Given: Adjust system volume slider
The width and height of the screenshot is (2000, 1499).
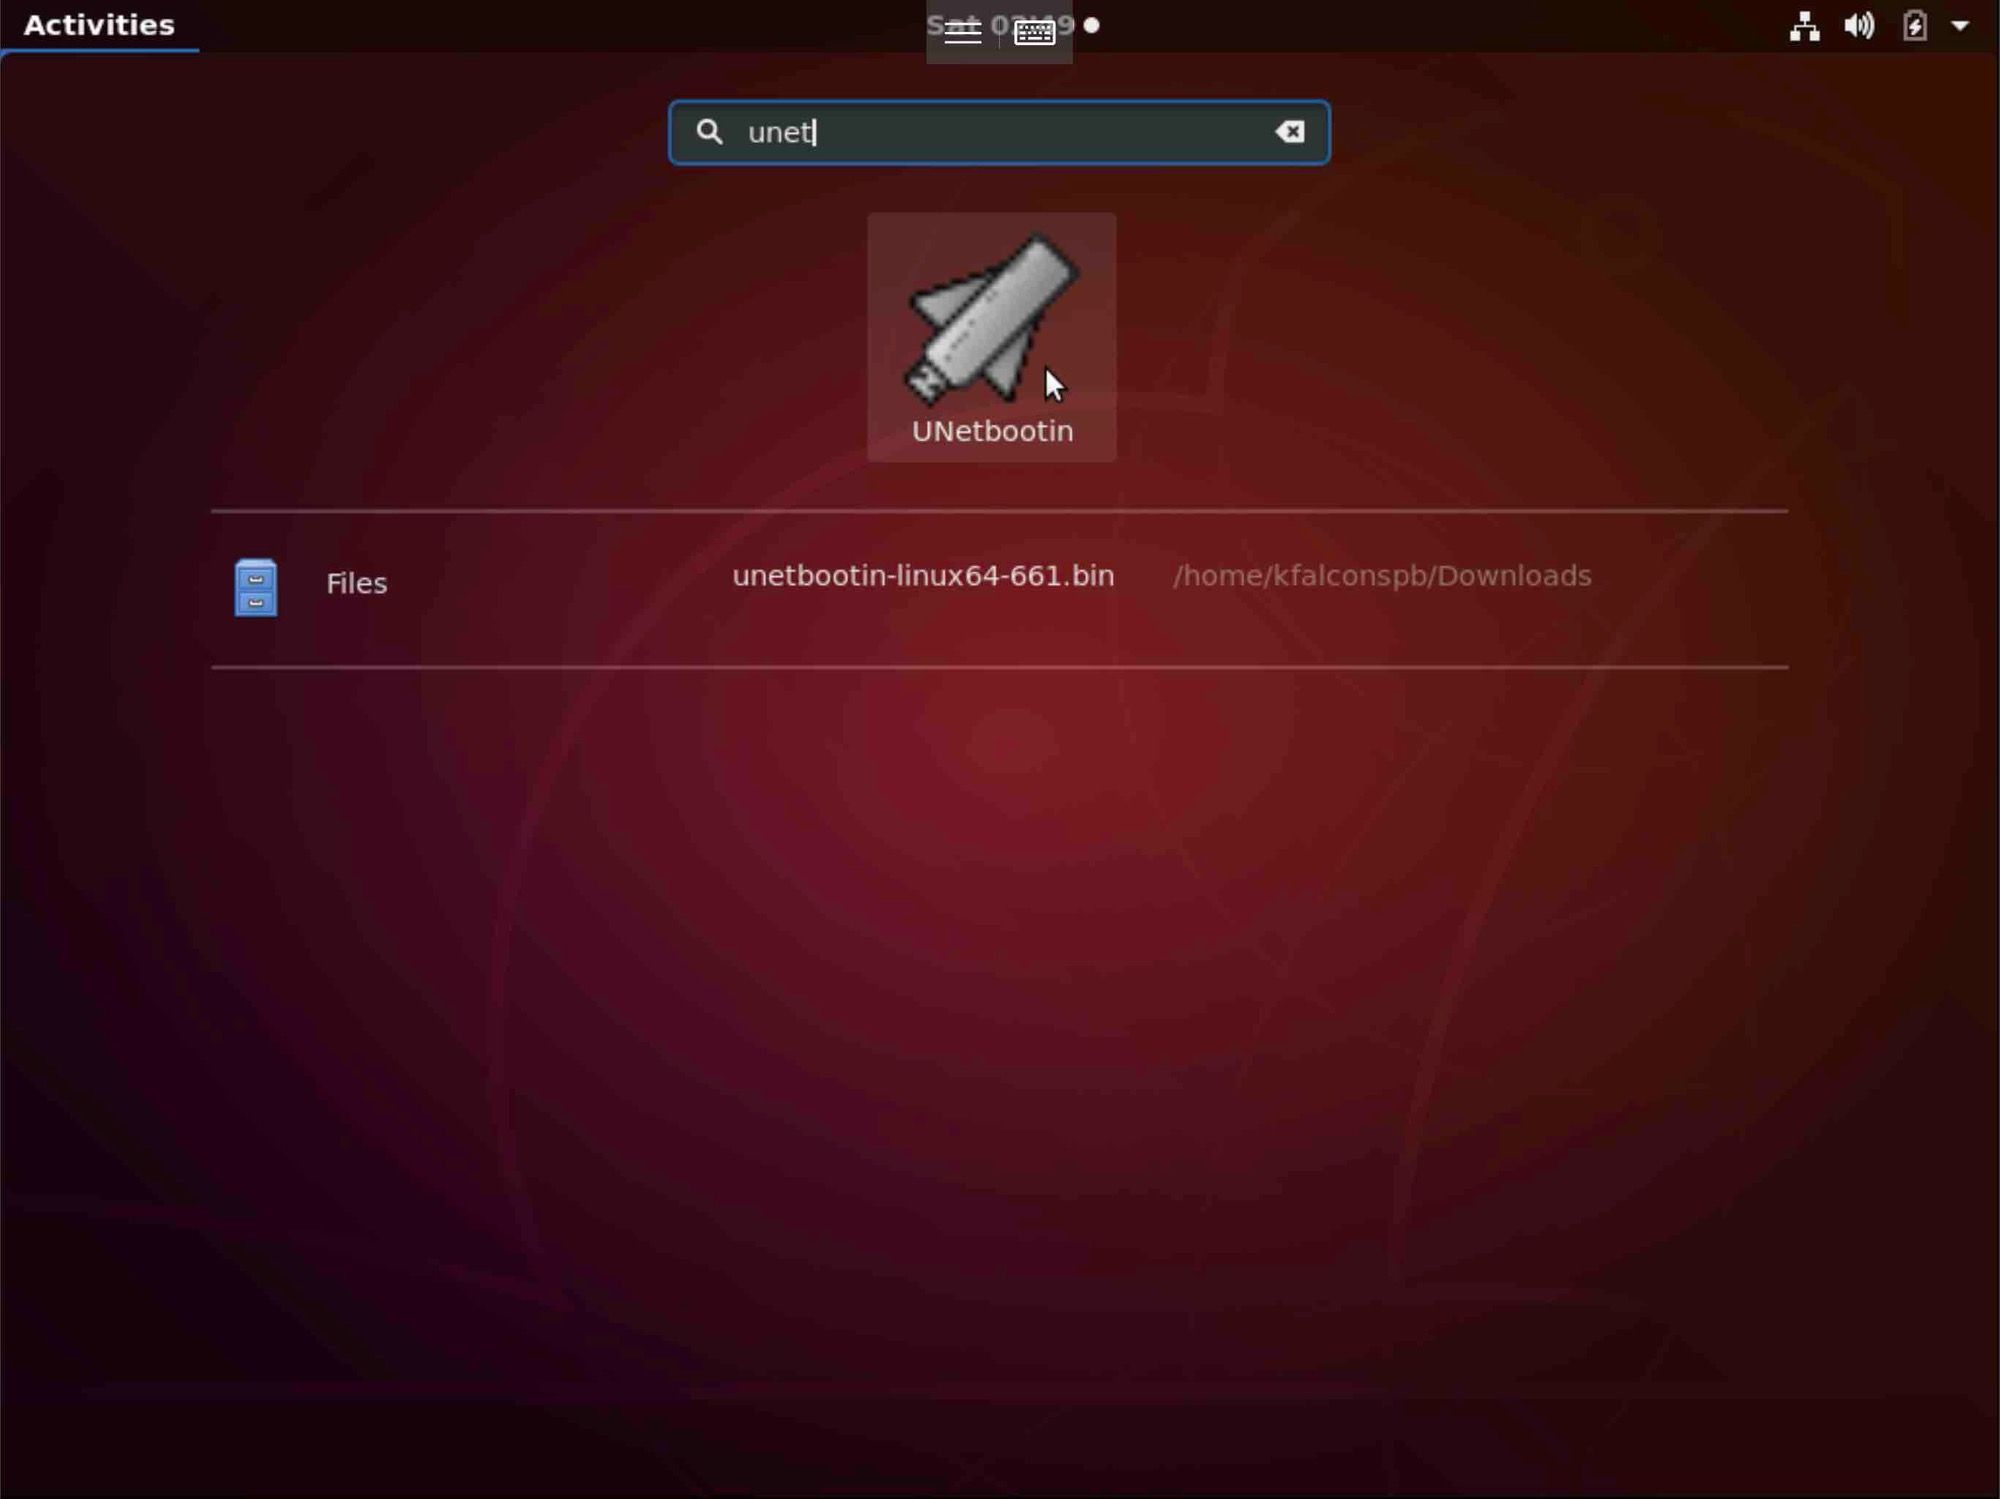Looking at the screenshot, I should (x=1858, y=25).
